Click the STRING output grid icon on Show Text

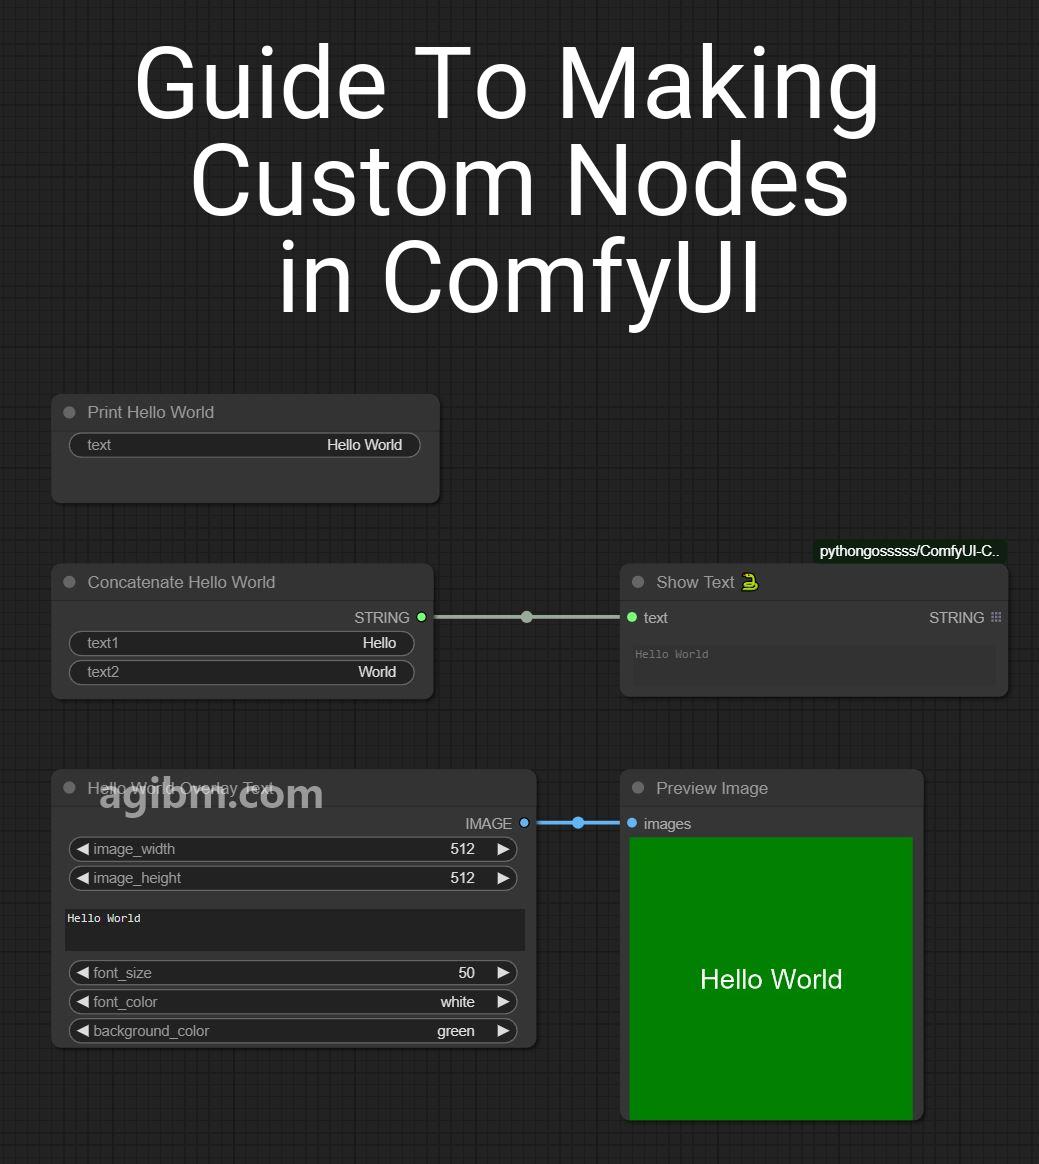point(996,617)
